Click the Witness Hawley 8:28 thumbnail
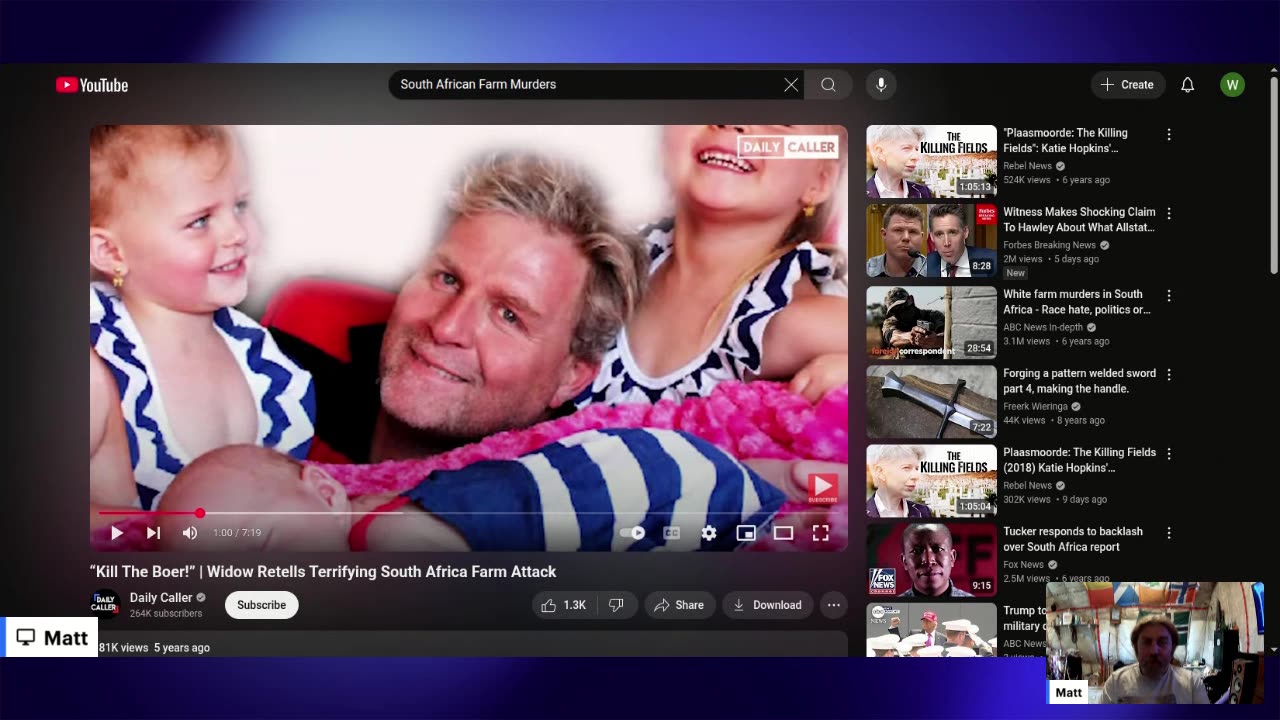1280x720 pixels. [931, 241]
